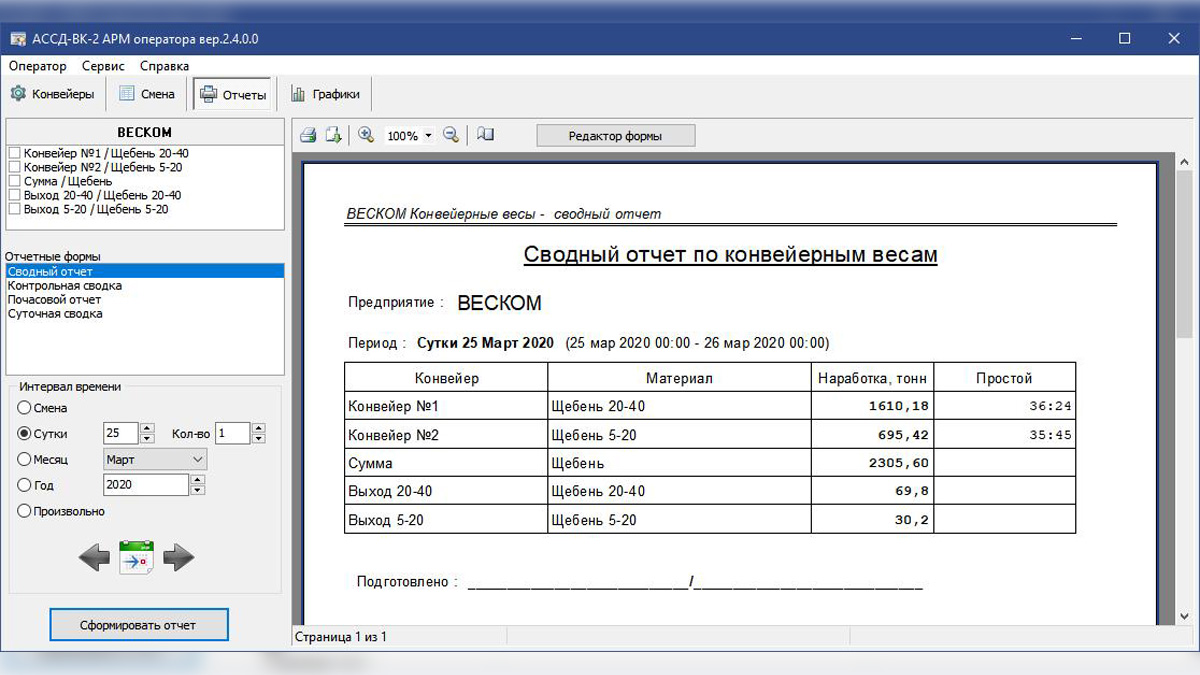Select Почасовой отчет report form
Viewport: 1200px width, 675px height.
[145, 300]
